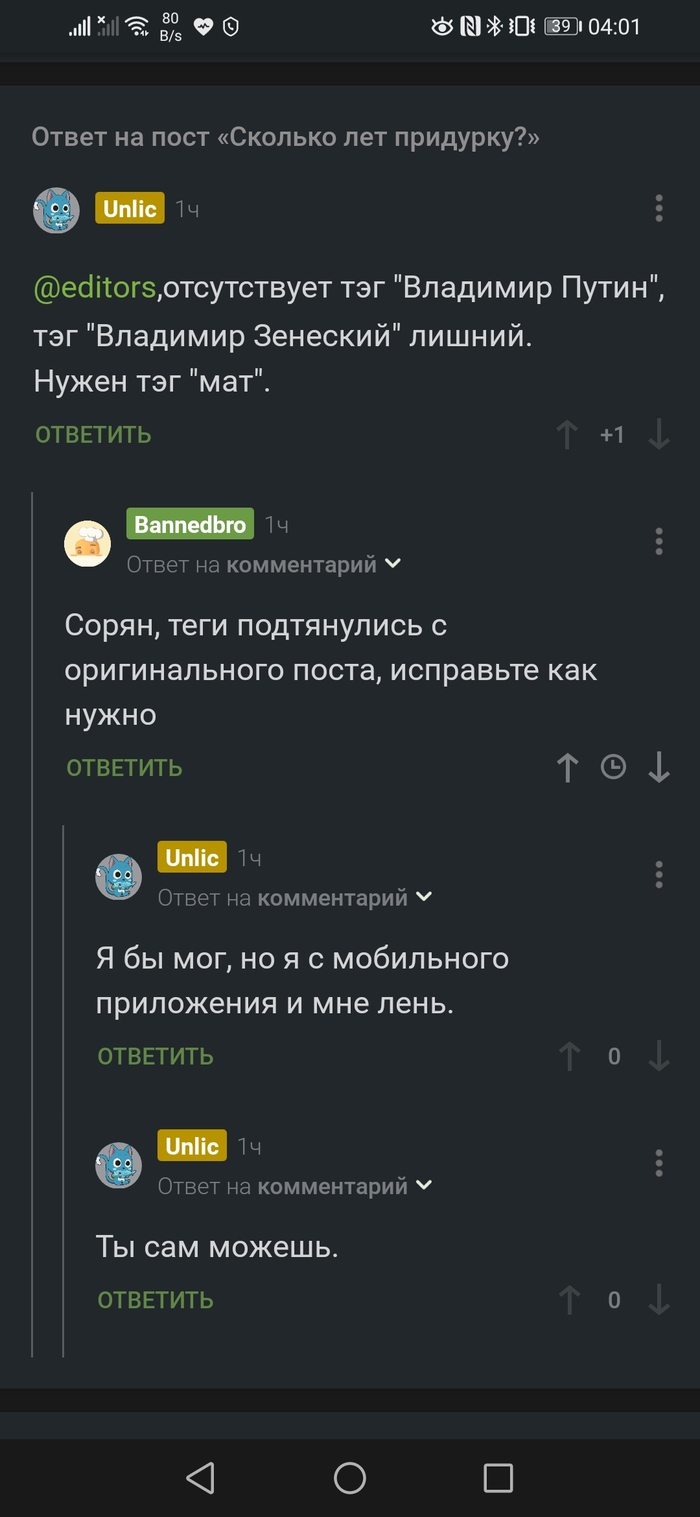
Task: Tap the Android back navigation button
Action: point(201,1477)
